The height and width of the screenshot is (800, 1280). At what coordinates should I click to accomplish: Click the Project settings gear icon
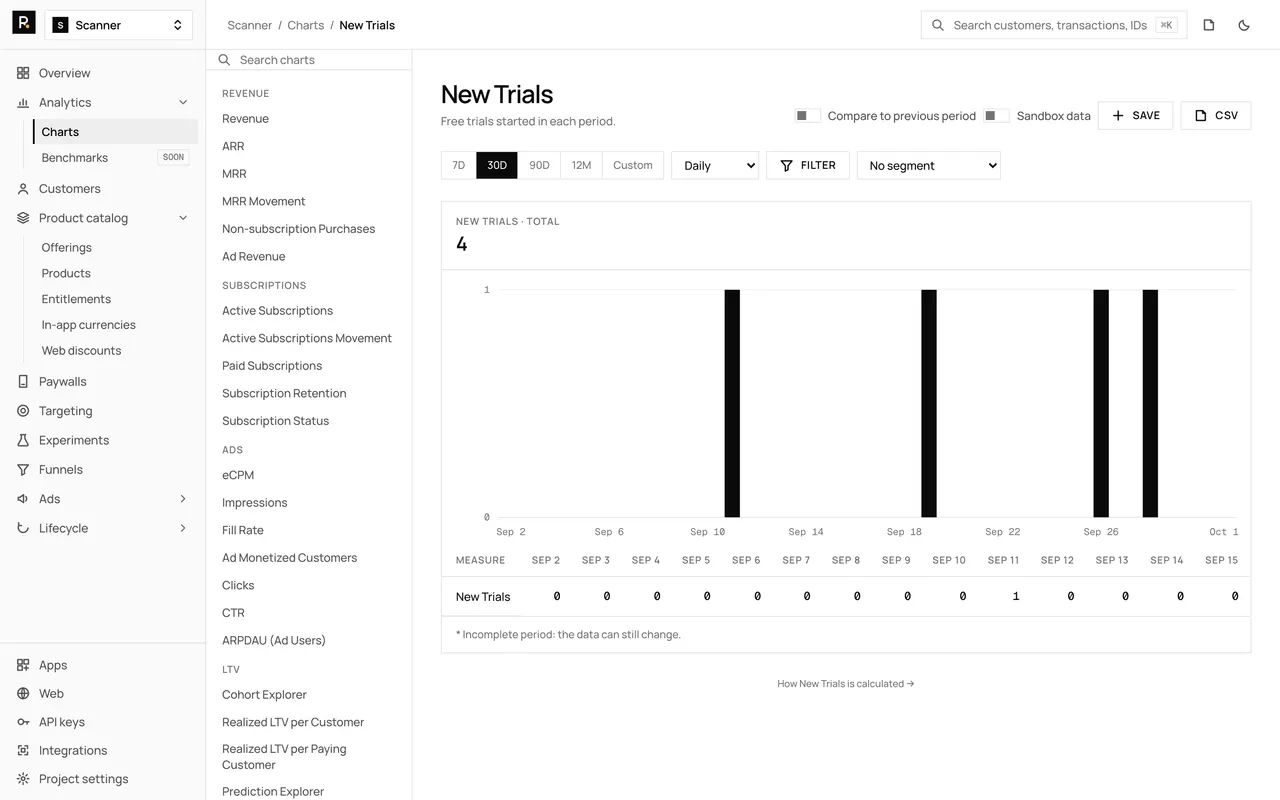point(23,779)
